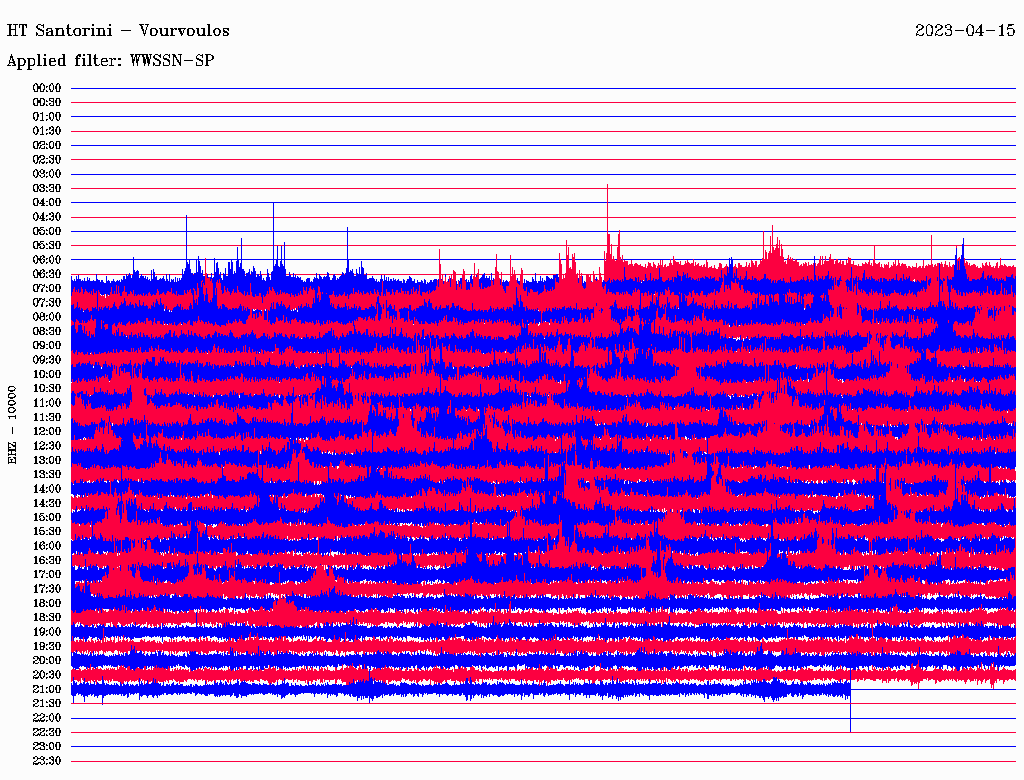Click the 07:30 time label
The width and height of the screenshot is (1024, 780).
point(47,302)
